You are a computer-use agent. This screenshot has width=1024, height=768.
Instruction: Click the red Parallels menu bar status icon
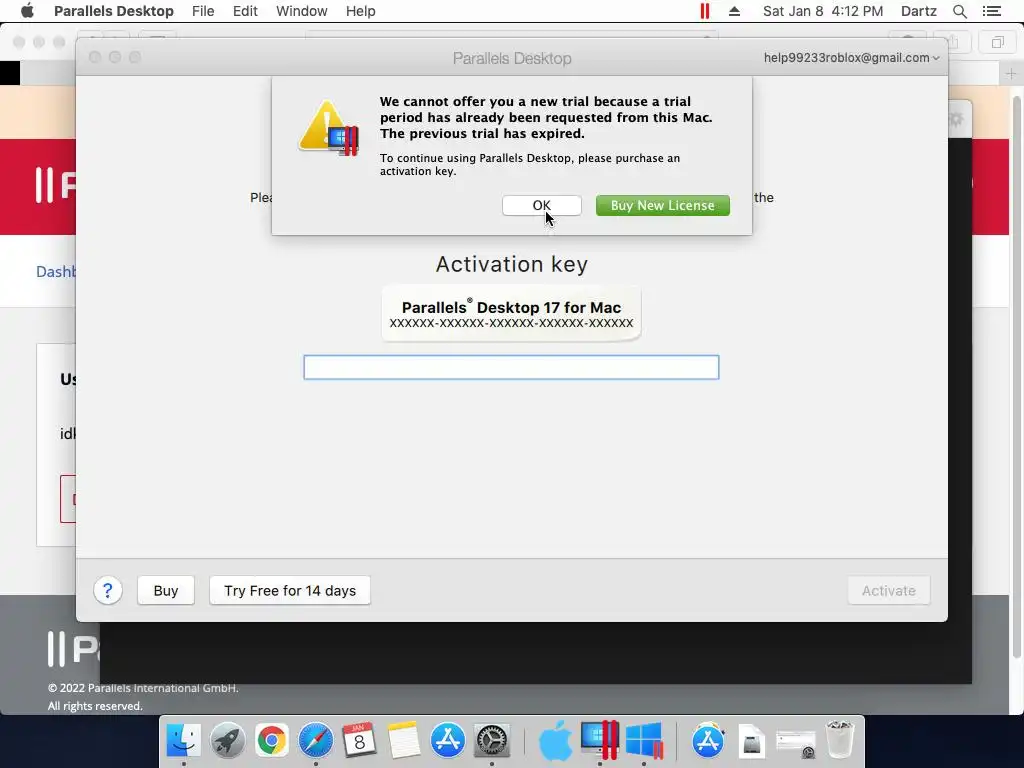click(705, 11)
